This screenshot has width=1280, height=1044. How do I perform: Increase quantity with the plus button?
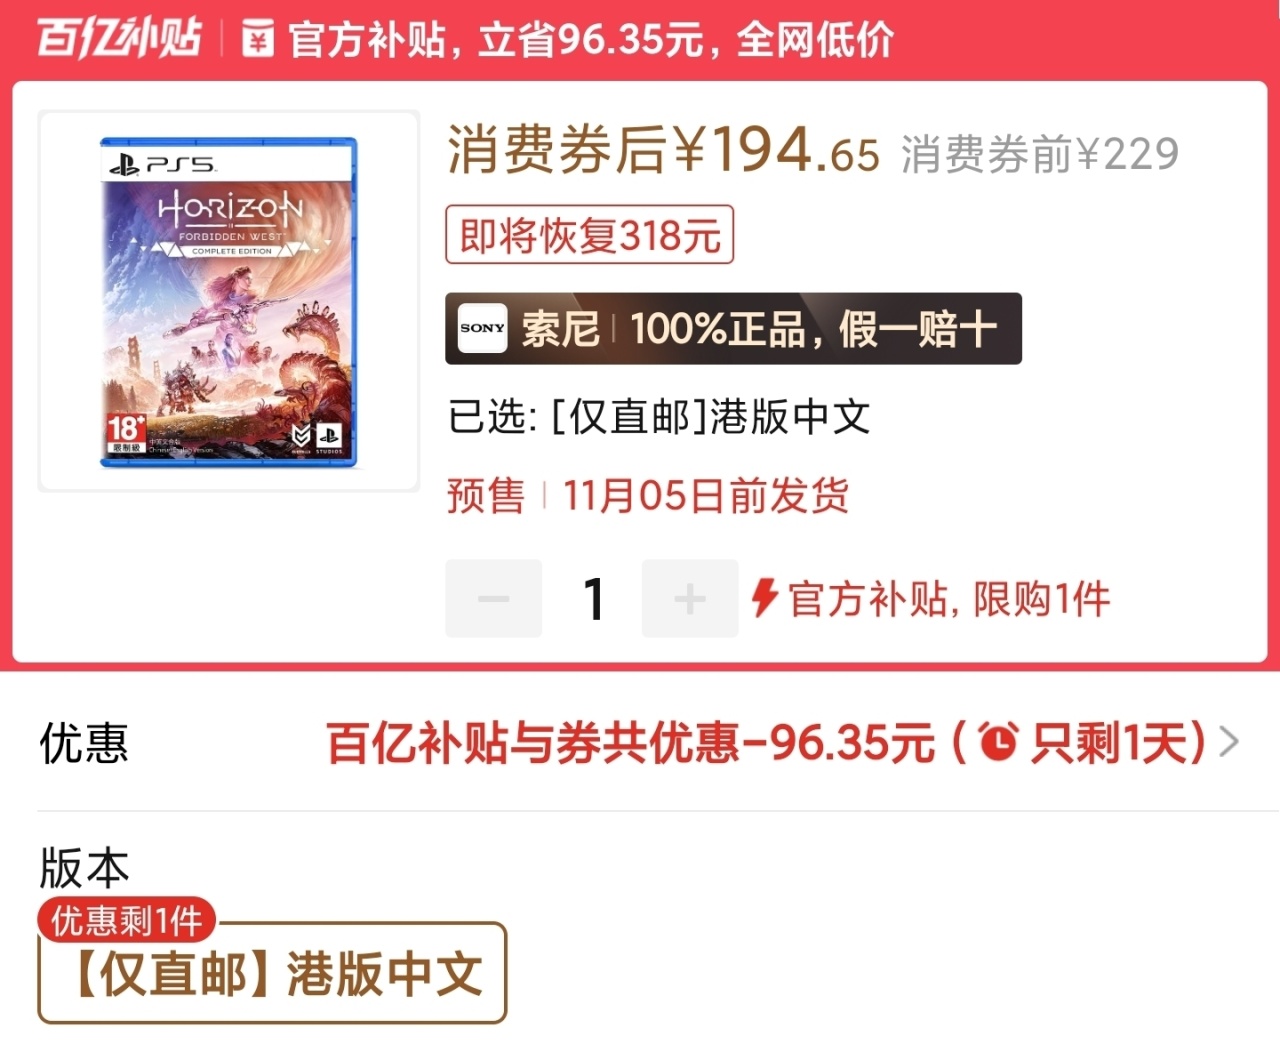point(690,599)
